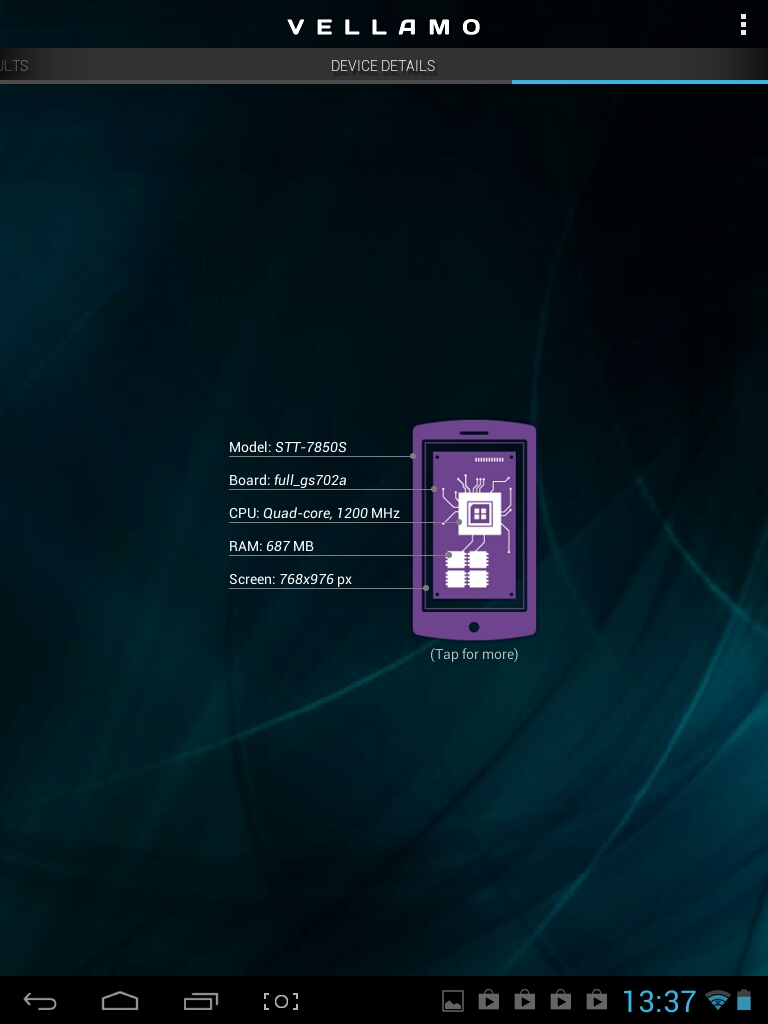Tap the Wi-Fi signal icon
Image resolution: width=768 pixels, height=1024 pixels.
pos(717,1000)
